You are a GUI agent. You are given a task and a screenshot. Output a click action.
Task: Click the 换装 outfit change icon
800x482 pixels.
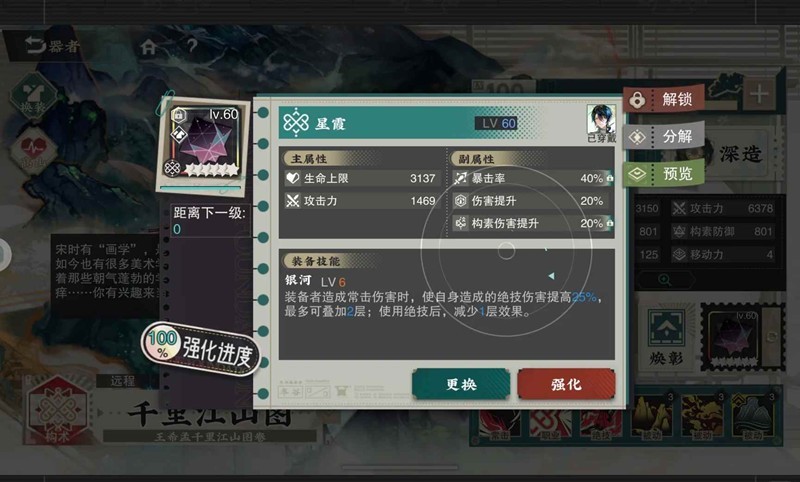click(33, 96)
